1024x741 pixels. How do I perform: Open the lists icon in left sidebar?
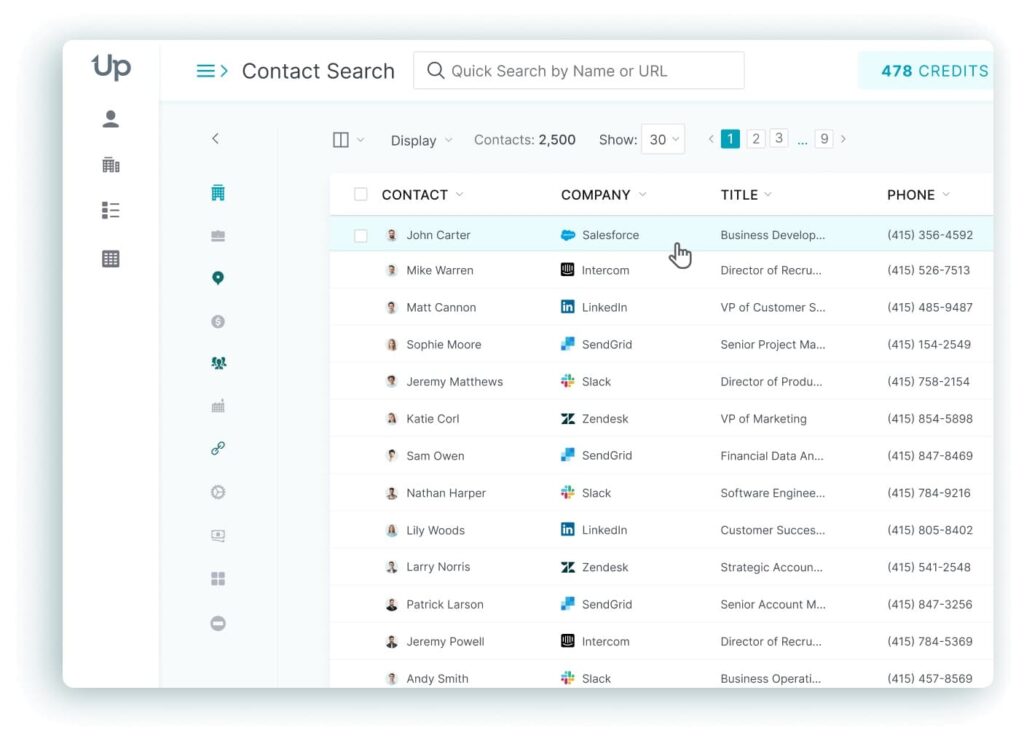pyautogui.click(x=111, y=210)
